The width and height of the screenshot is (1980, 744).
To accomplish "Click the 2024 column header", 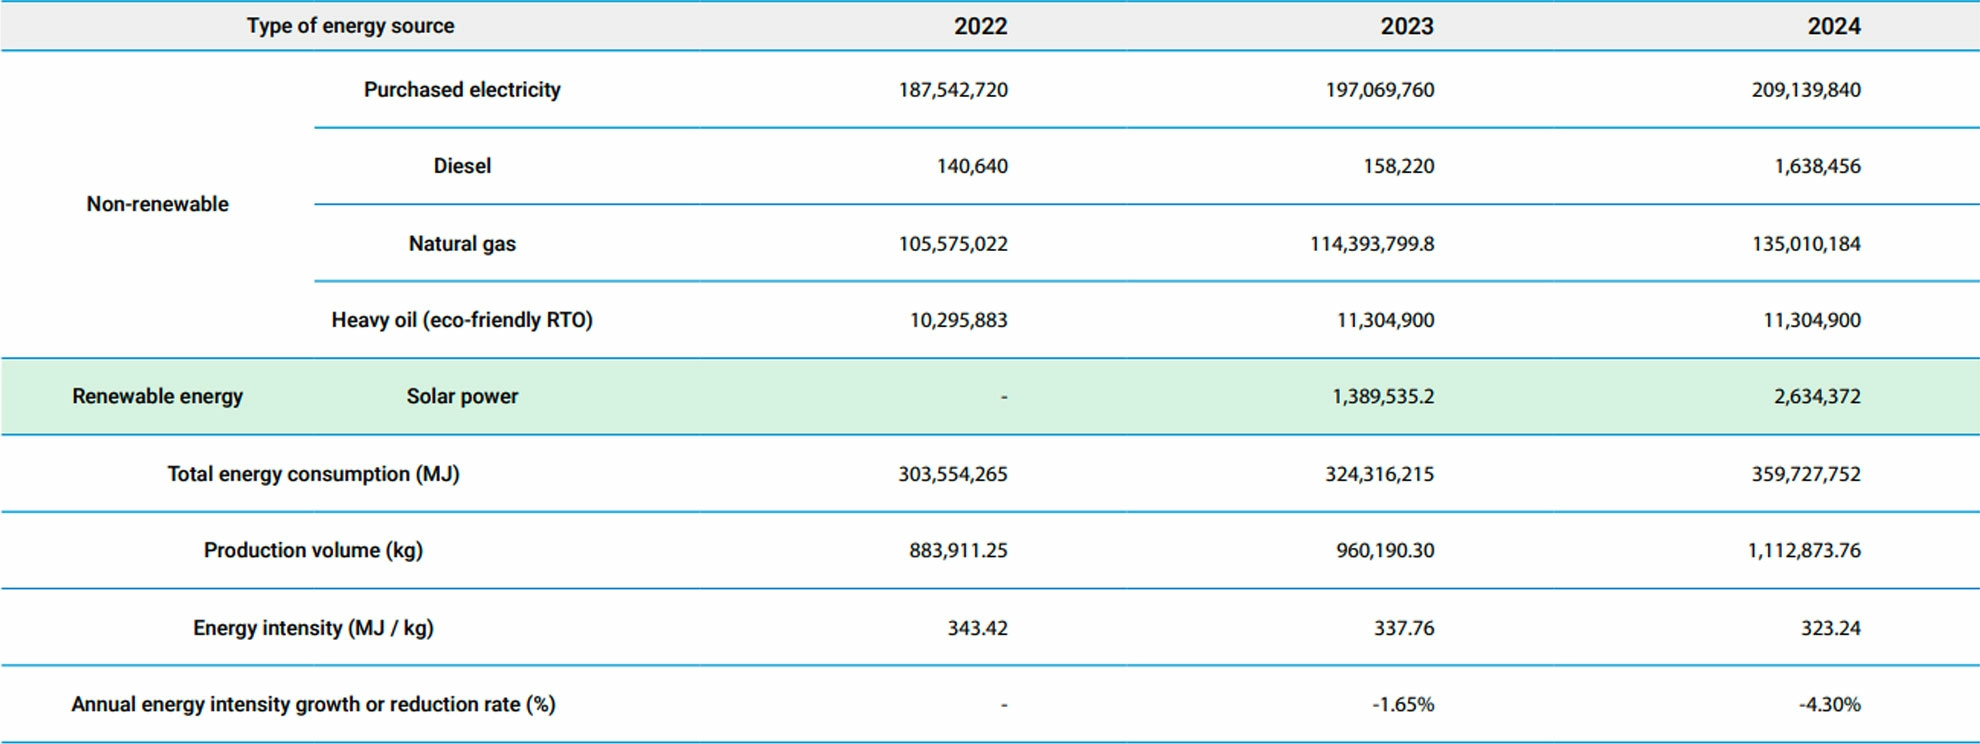I will [x=1833, y=26].
